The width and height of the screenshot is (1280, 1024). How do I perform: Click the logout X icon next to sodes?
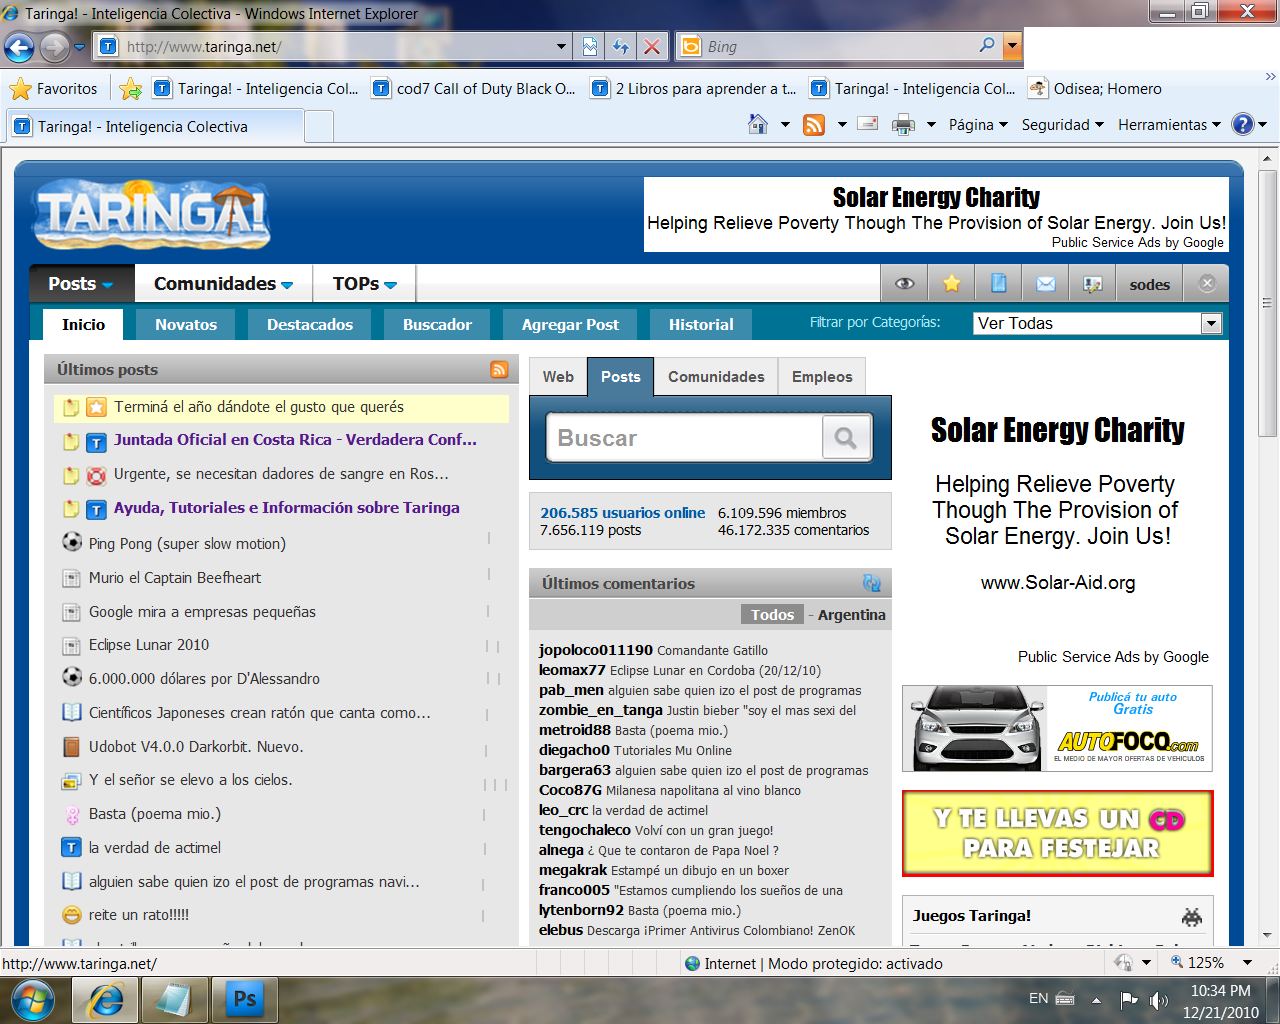pyautogui.click(x=1207, y=284)
